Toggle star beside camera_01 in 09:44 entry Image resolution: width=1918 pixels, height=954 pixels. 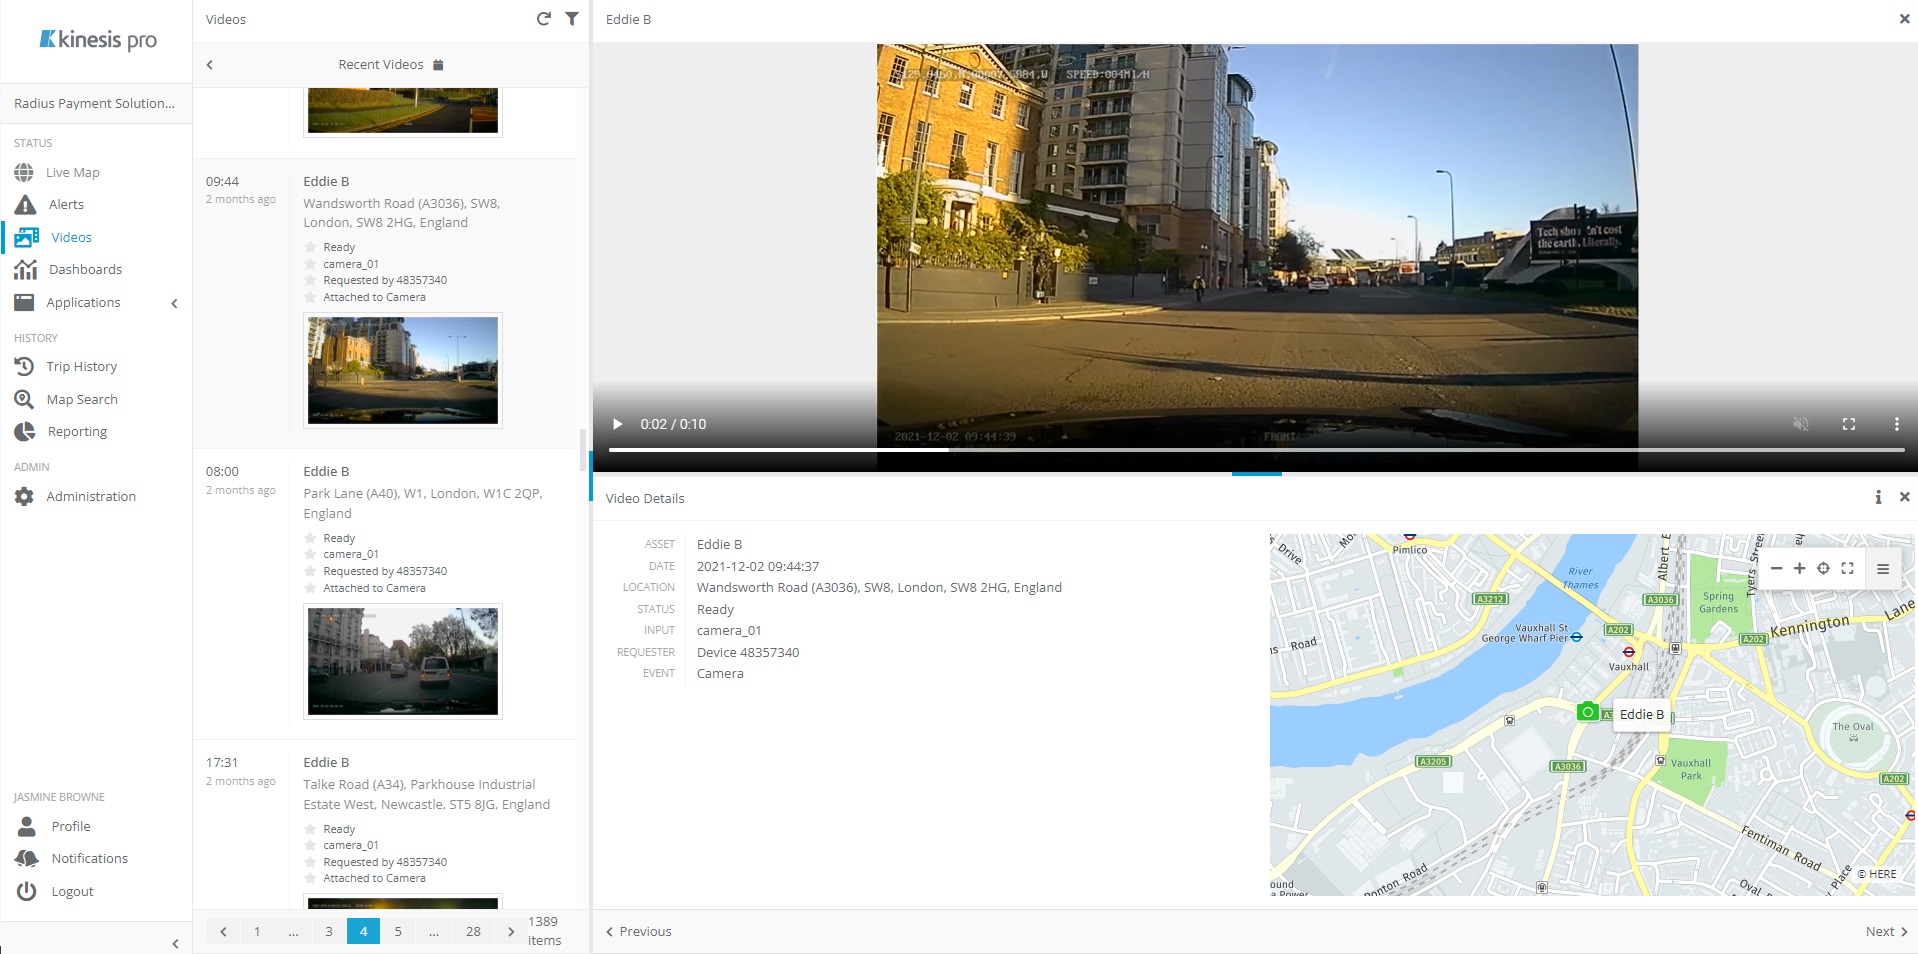click(x=310, y=264)
